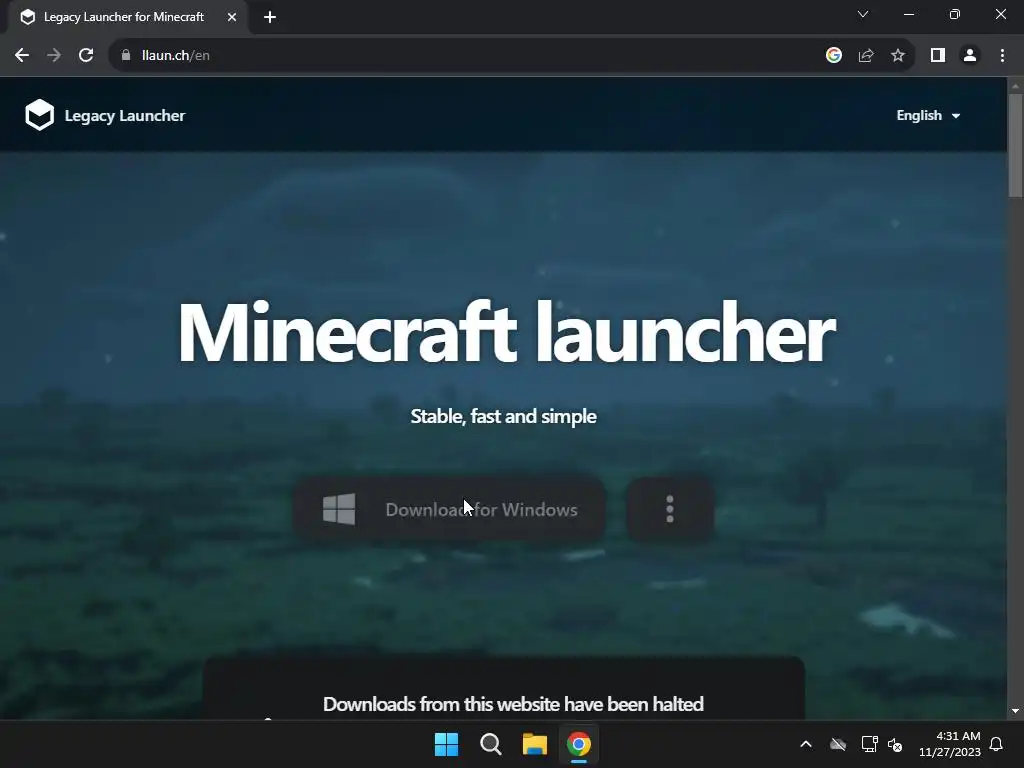Bookmark this tab with the star icon
1024x768 pixels.
[x=898, y=56]
